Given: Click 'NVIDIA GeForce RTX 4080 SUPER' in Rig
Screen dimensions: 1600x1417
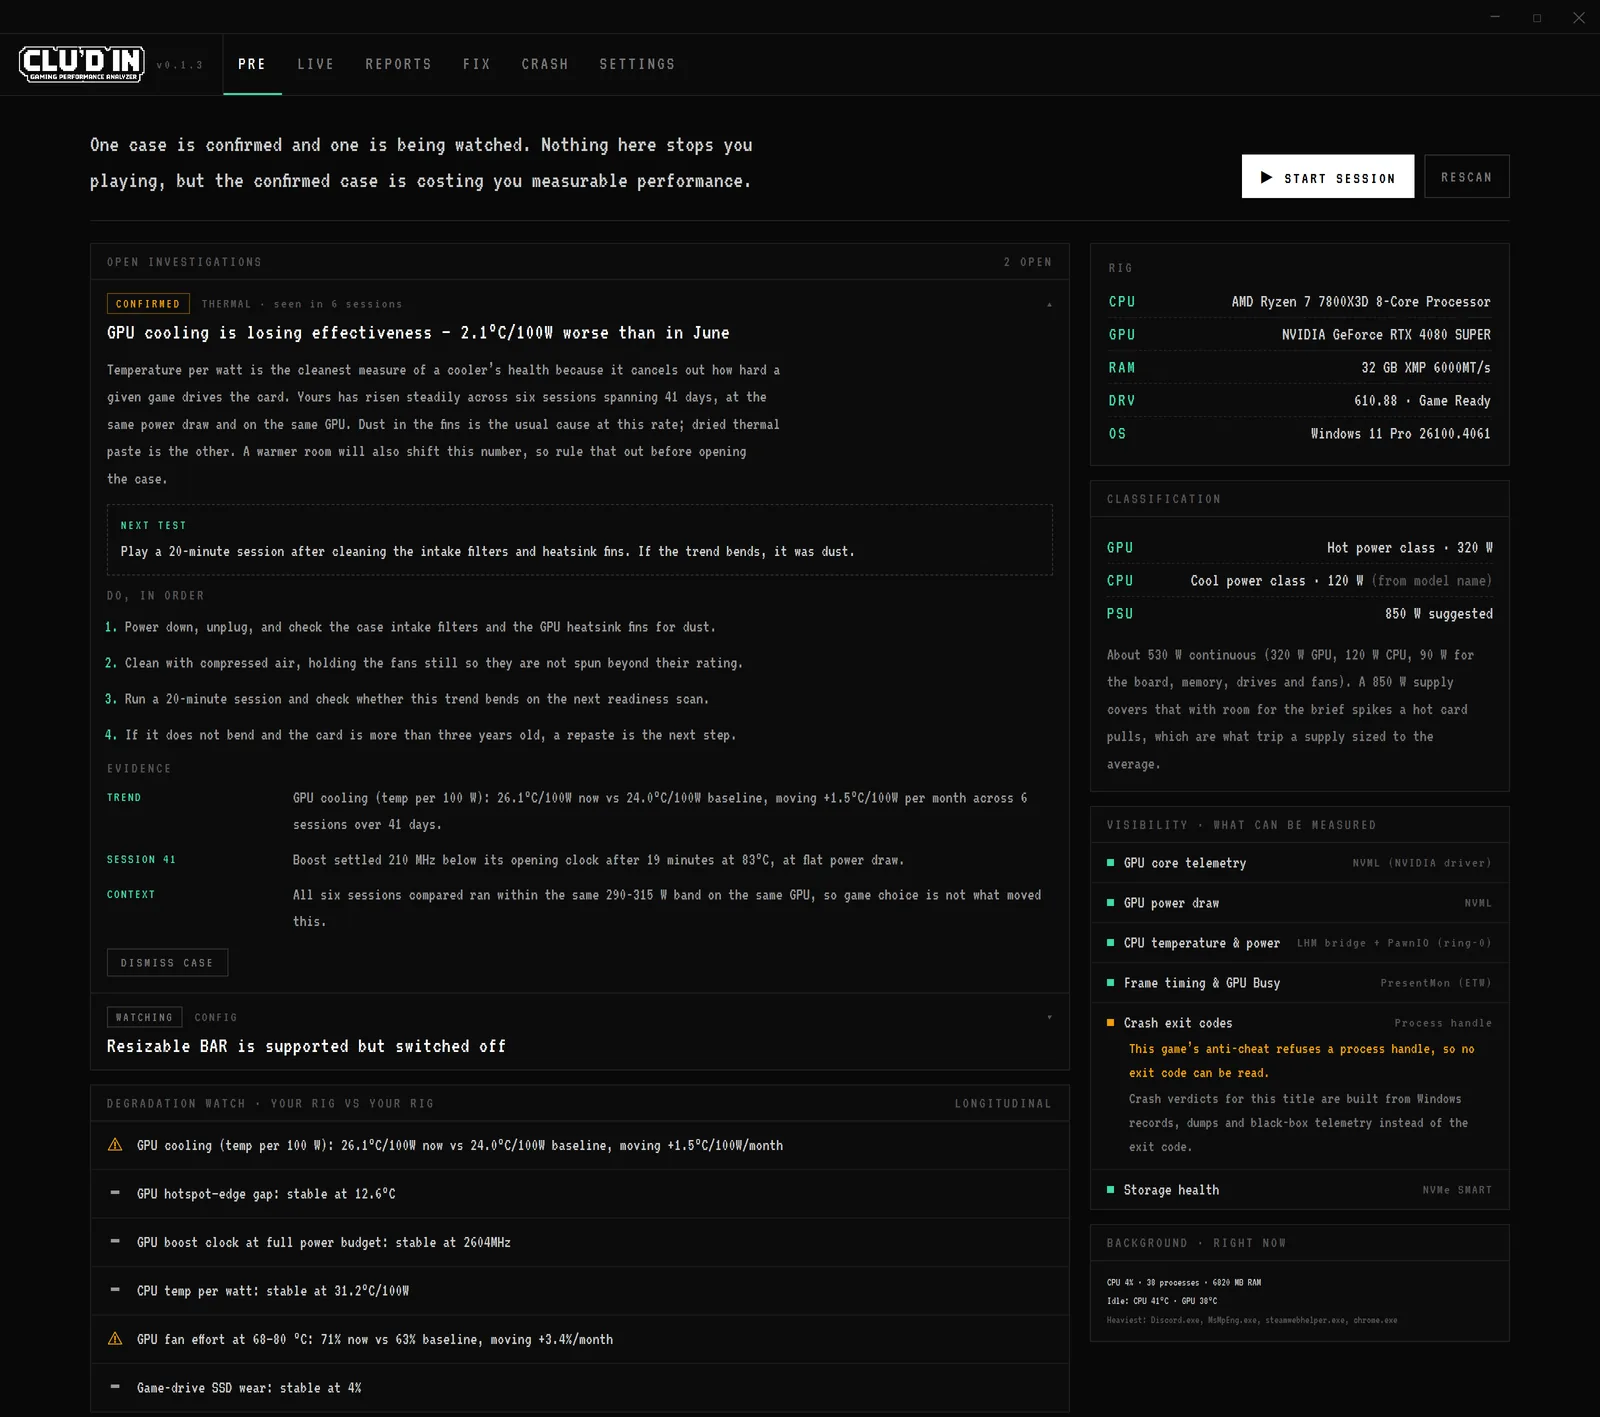Looking at the screenshot, I should (1386, 335).
